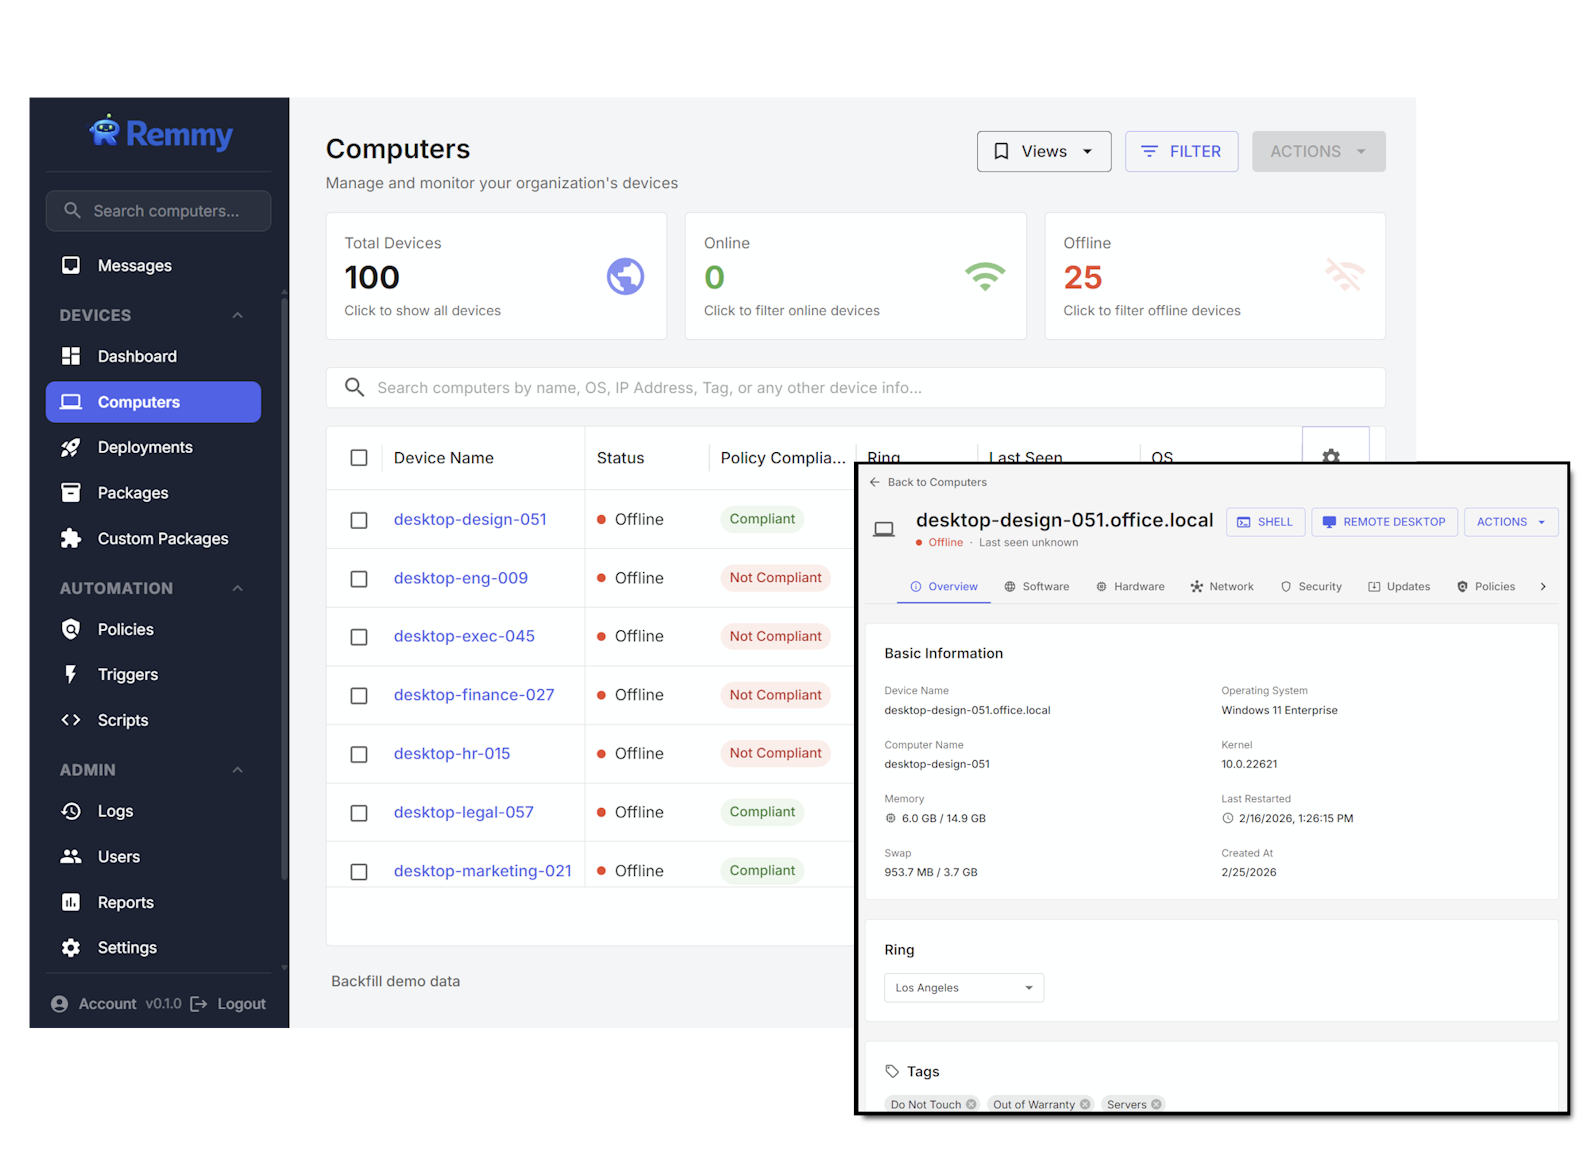This screenshot has width=1593, height=1161.
Task: Toggle the select-all checkbox in header
Action: coord(359,458)
